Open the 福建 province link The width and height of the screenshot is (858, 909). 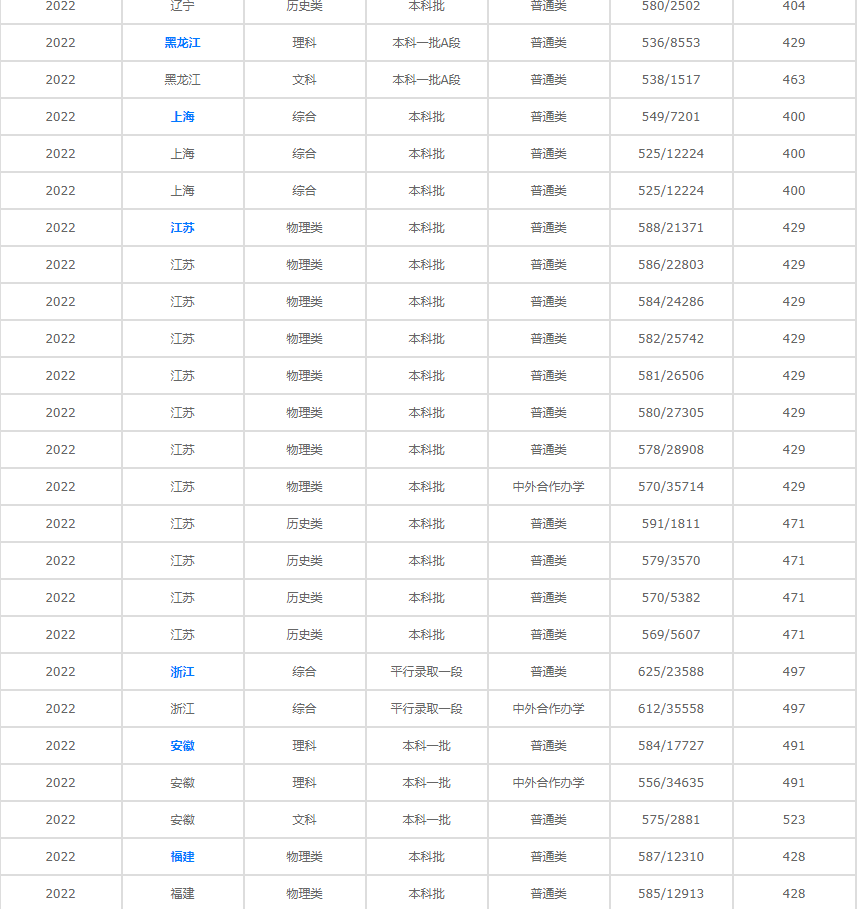tap(183, 857)
